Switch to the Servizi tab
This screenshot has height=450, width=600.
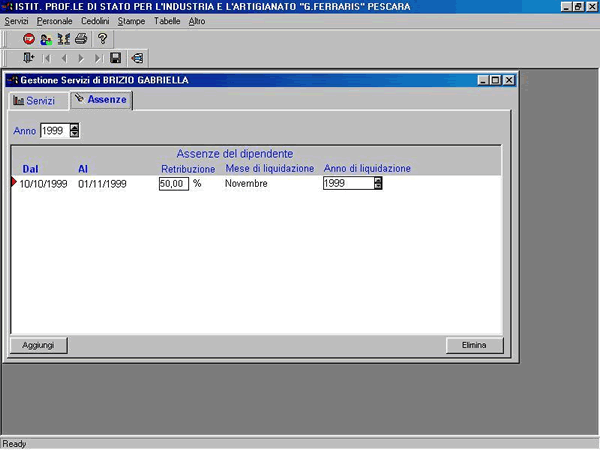coord(39,101)
